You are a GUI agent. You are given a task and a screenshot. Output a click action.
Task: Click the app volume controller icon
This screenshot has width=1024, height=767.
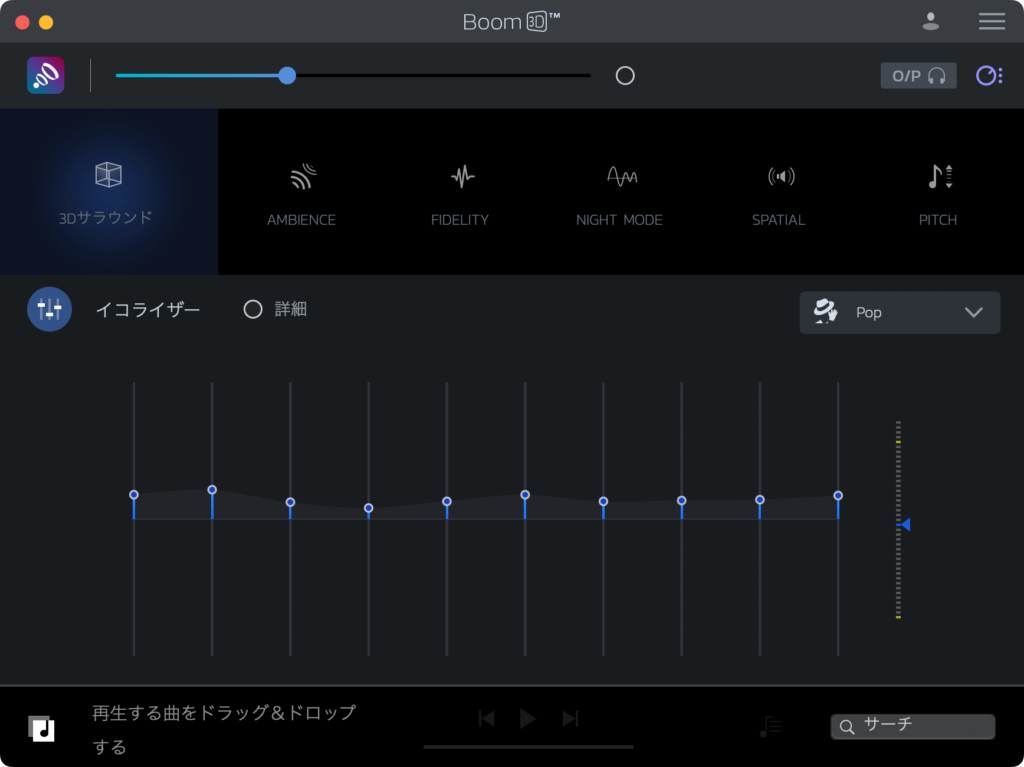pyautogui.click(x=988, y=76)
